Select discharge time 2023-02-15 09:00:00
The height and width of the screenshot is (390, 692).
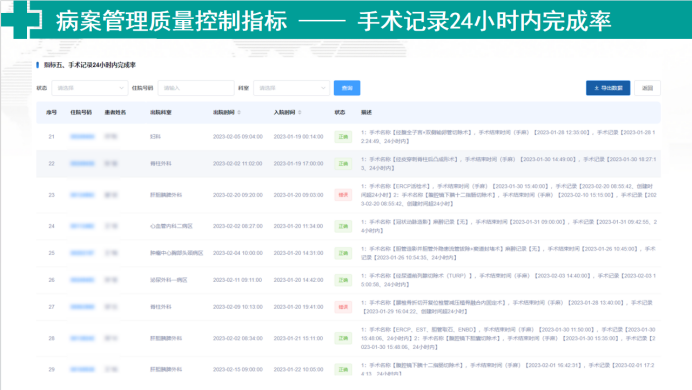point(238,370)
